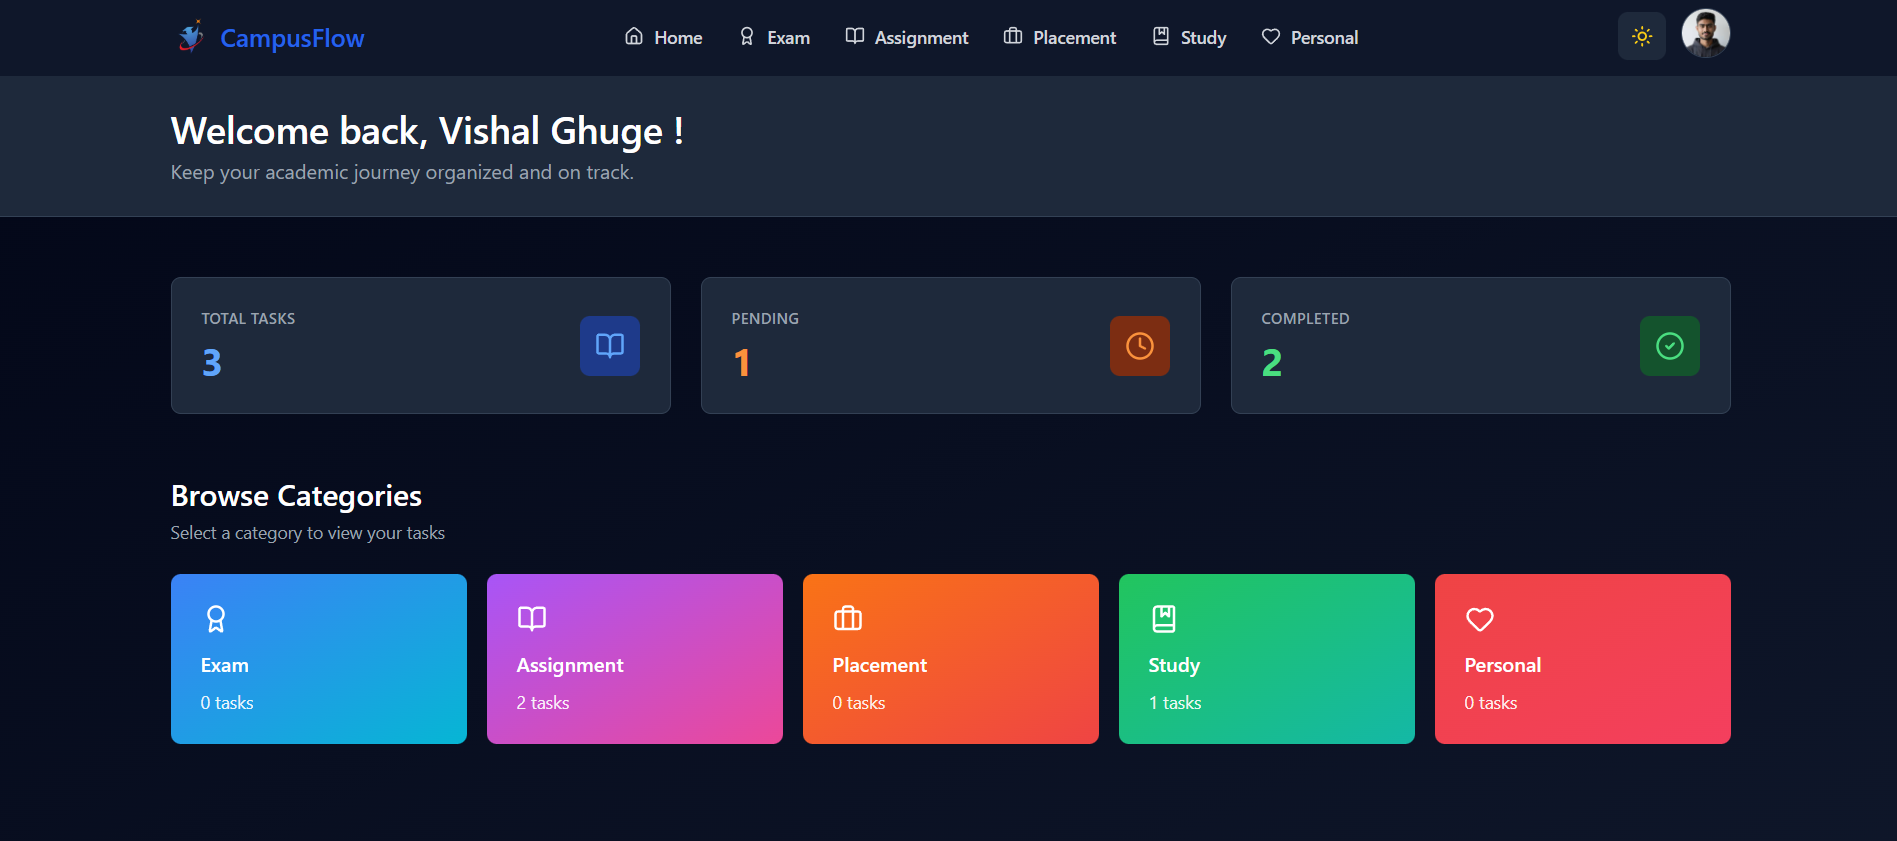Navigate to Placement via top nav
Screen dimensions: 1897x841
point(1060,38)
